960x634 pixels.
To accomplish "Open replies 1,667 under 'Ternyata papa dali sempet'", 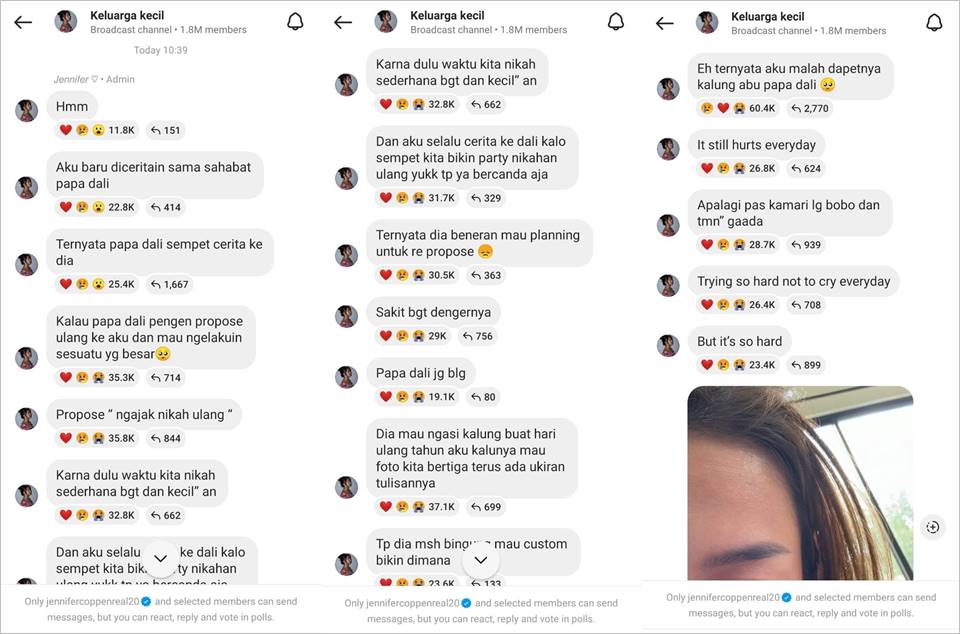I will [170, 285].
